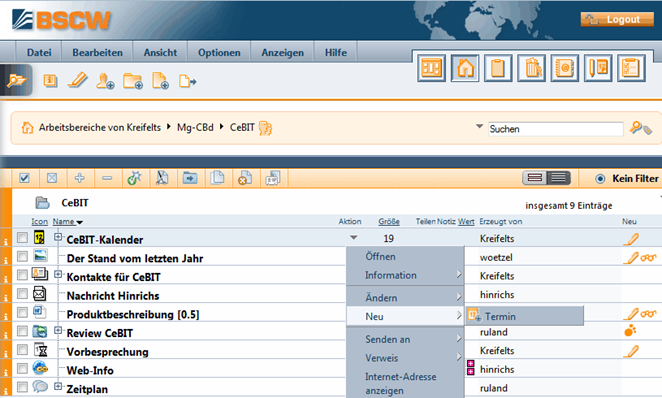Click the new folder icon
This screenshot has height=398, width=662.
tap(133, 81)
